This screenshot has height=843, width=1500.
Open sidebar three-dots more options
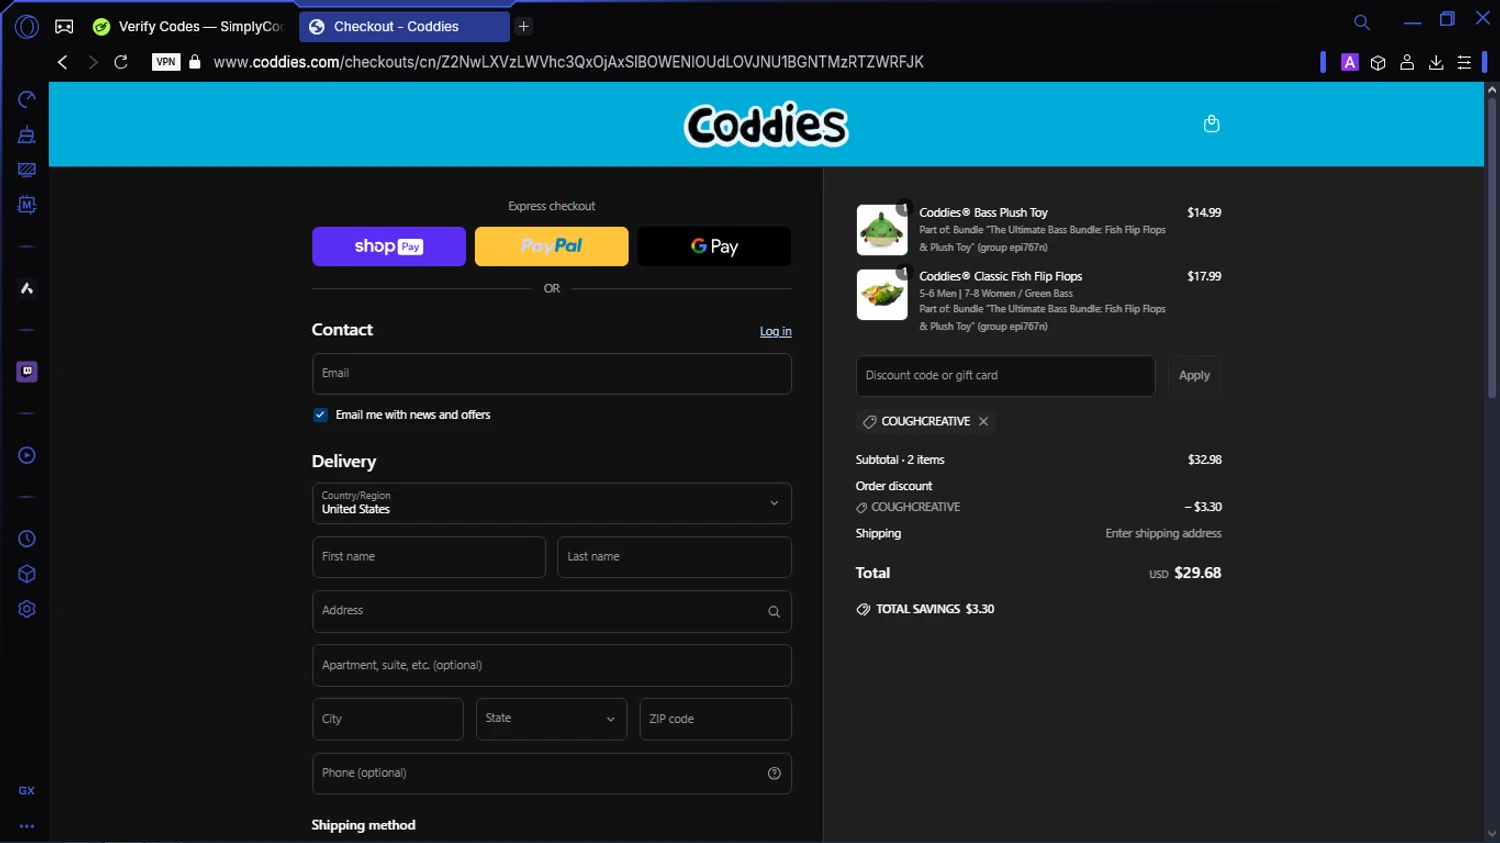(x=27, y=827)
